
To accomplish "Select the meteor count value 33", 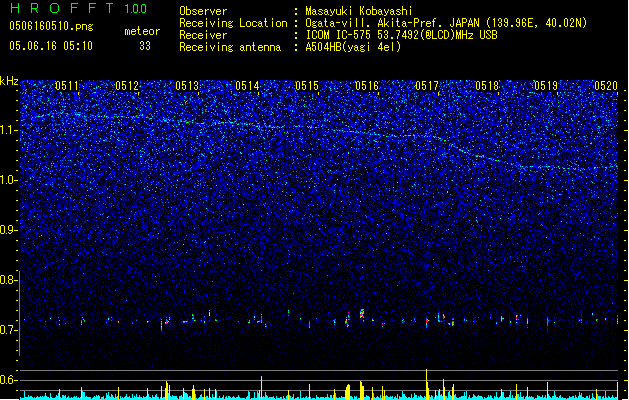I will point(145,46).
